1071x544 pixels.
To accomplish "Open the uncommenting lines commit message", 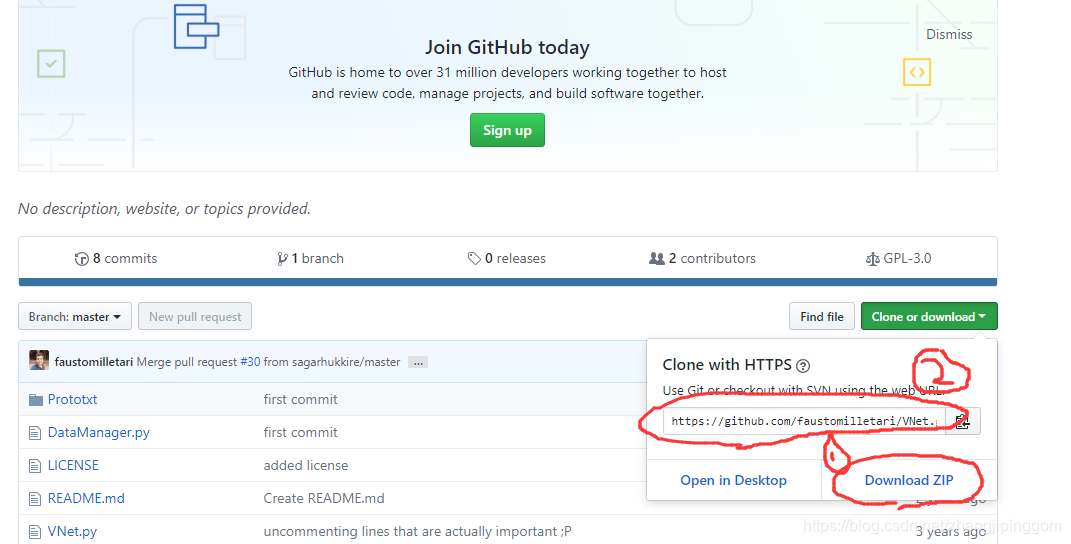I will (417, 532).
